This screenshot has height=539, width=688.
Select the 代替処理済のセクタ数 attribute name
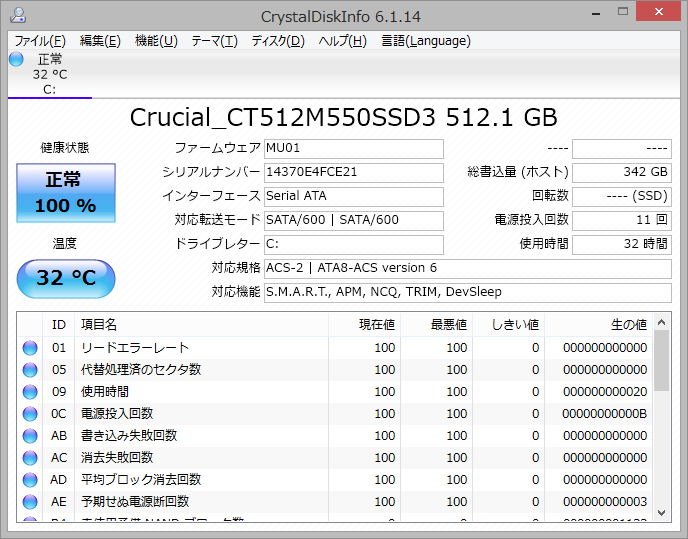141,370
